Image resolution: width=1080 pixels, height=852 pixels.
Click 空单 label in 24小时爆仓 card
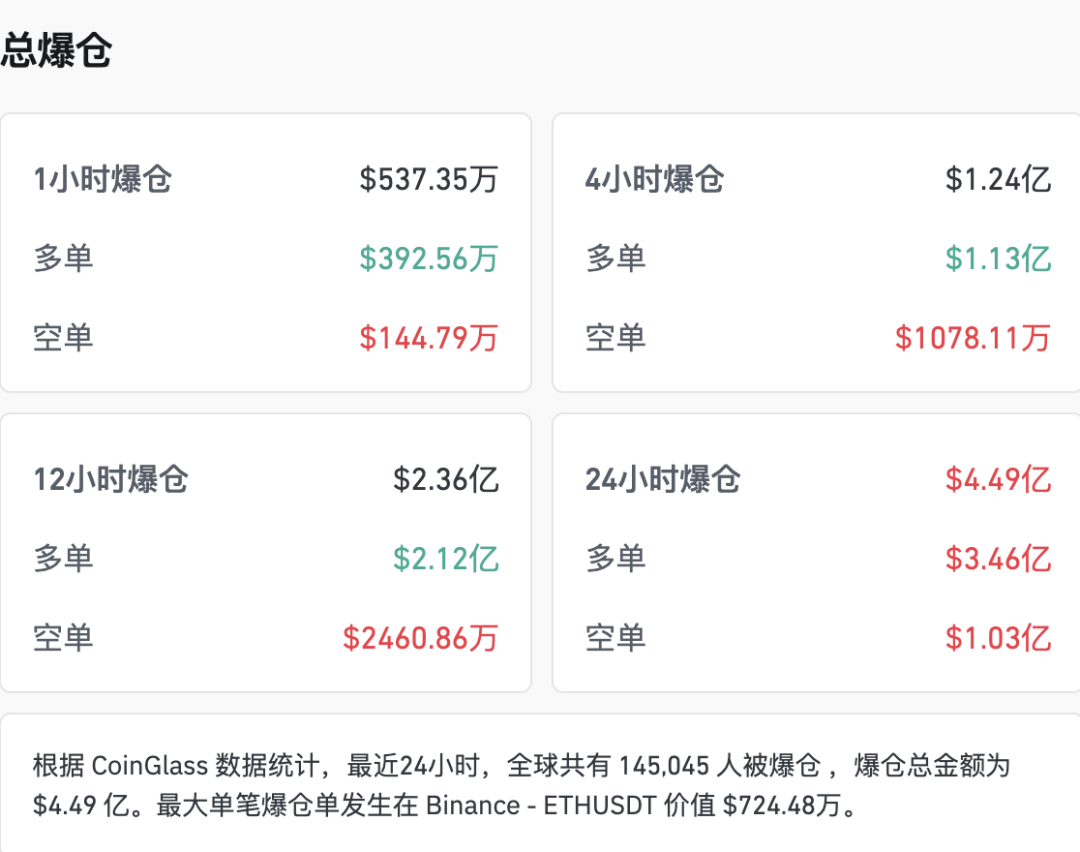pyautogui.click(x=615, y=637)
